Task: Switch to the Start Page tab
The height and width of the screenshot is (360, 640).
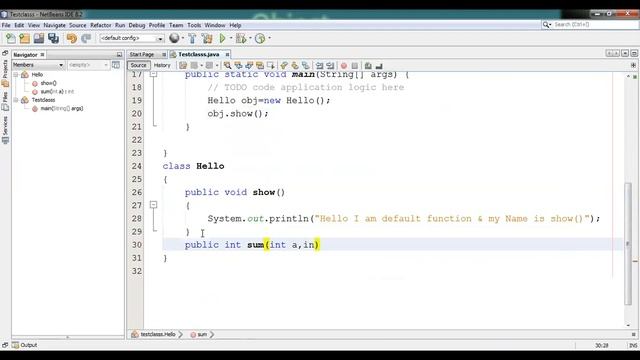Action: pos(142,54)
